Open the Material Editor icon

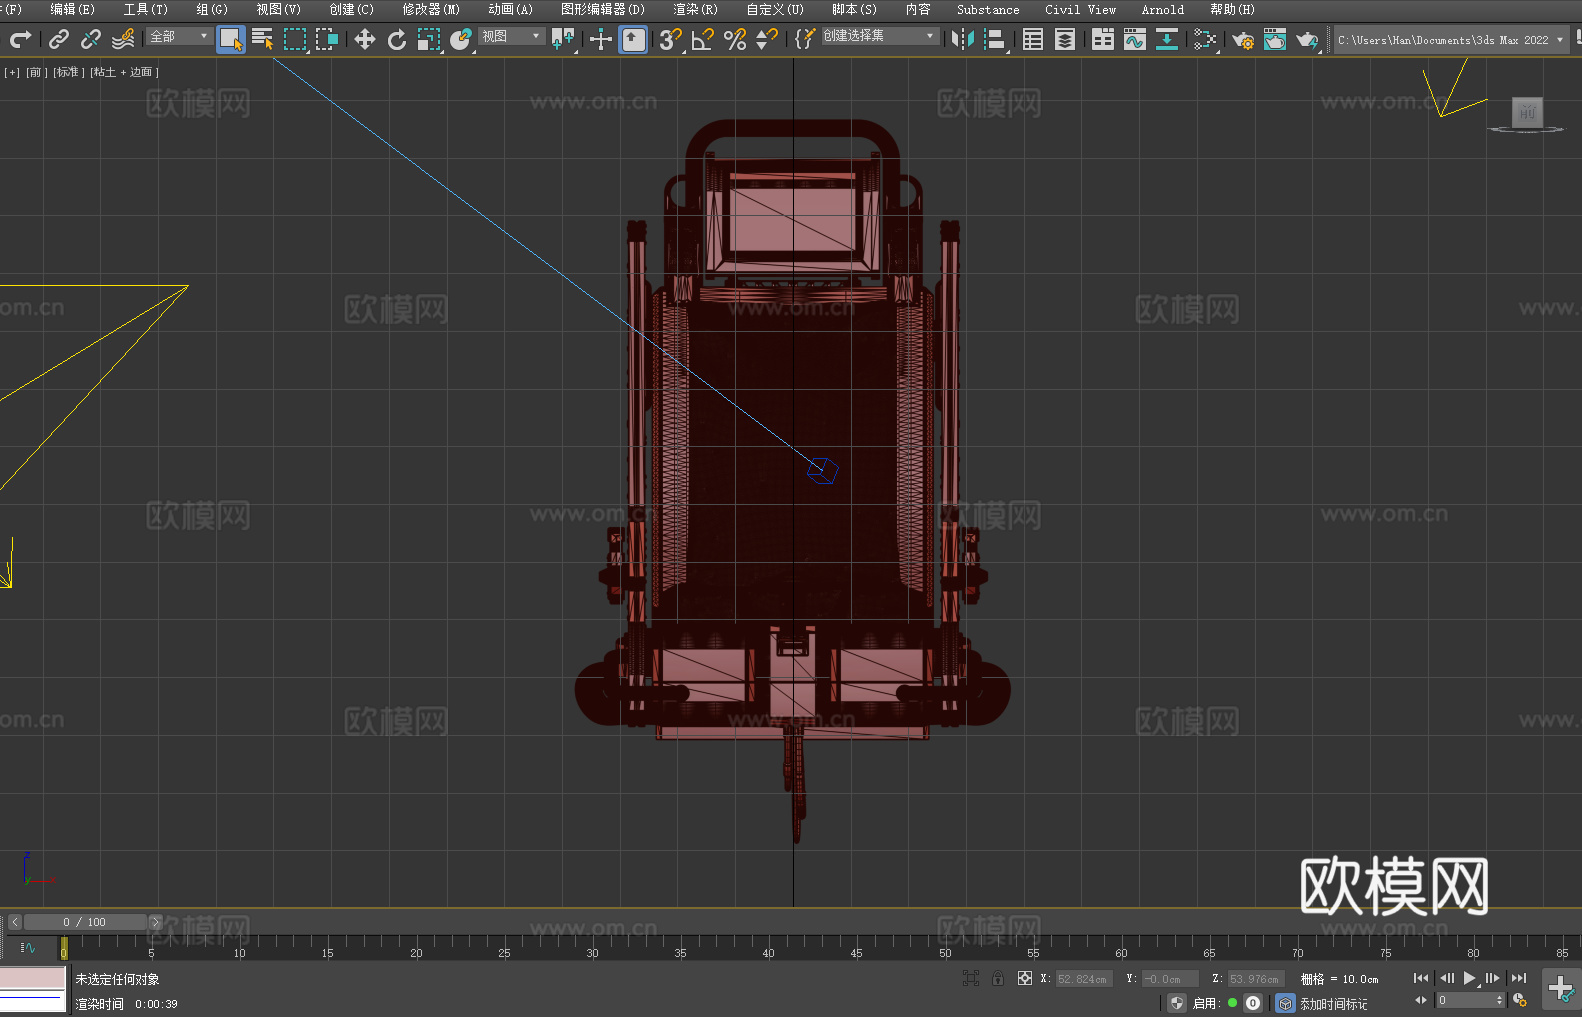pyautogui.click(x=1205, y=39)
